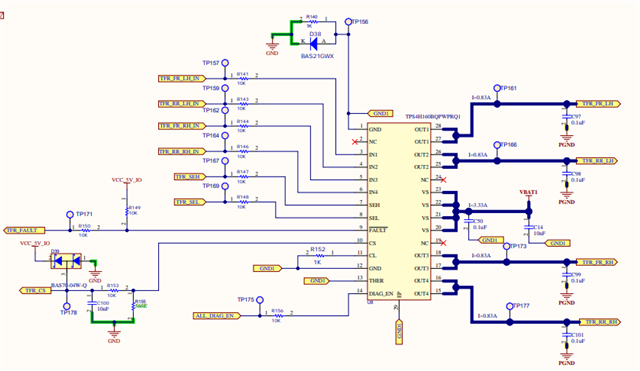
Task: Select dual diode D39 symbol
Action: point(66,260)
